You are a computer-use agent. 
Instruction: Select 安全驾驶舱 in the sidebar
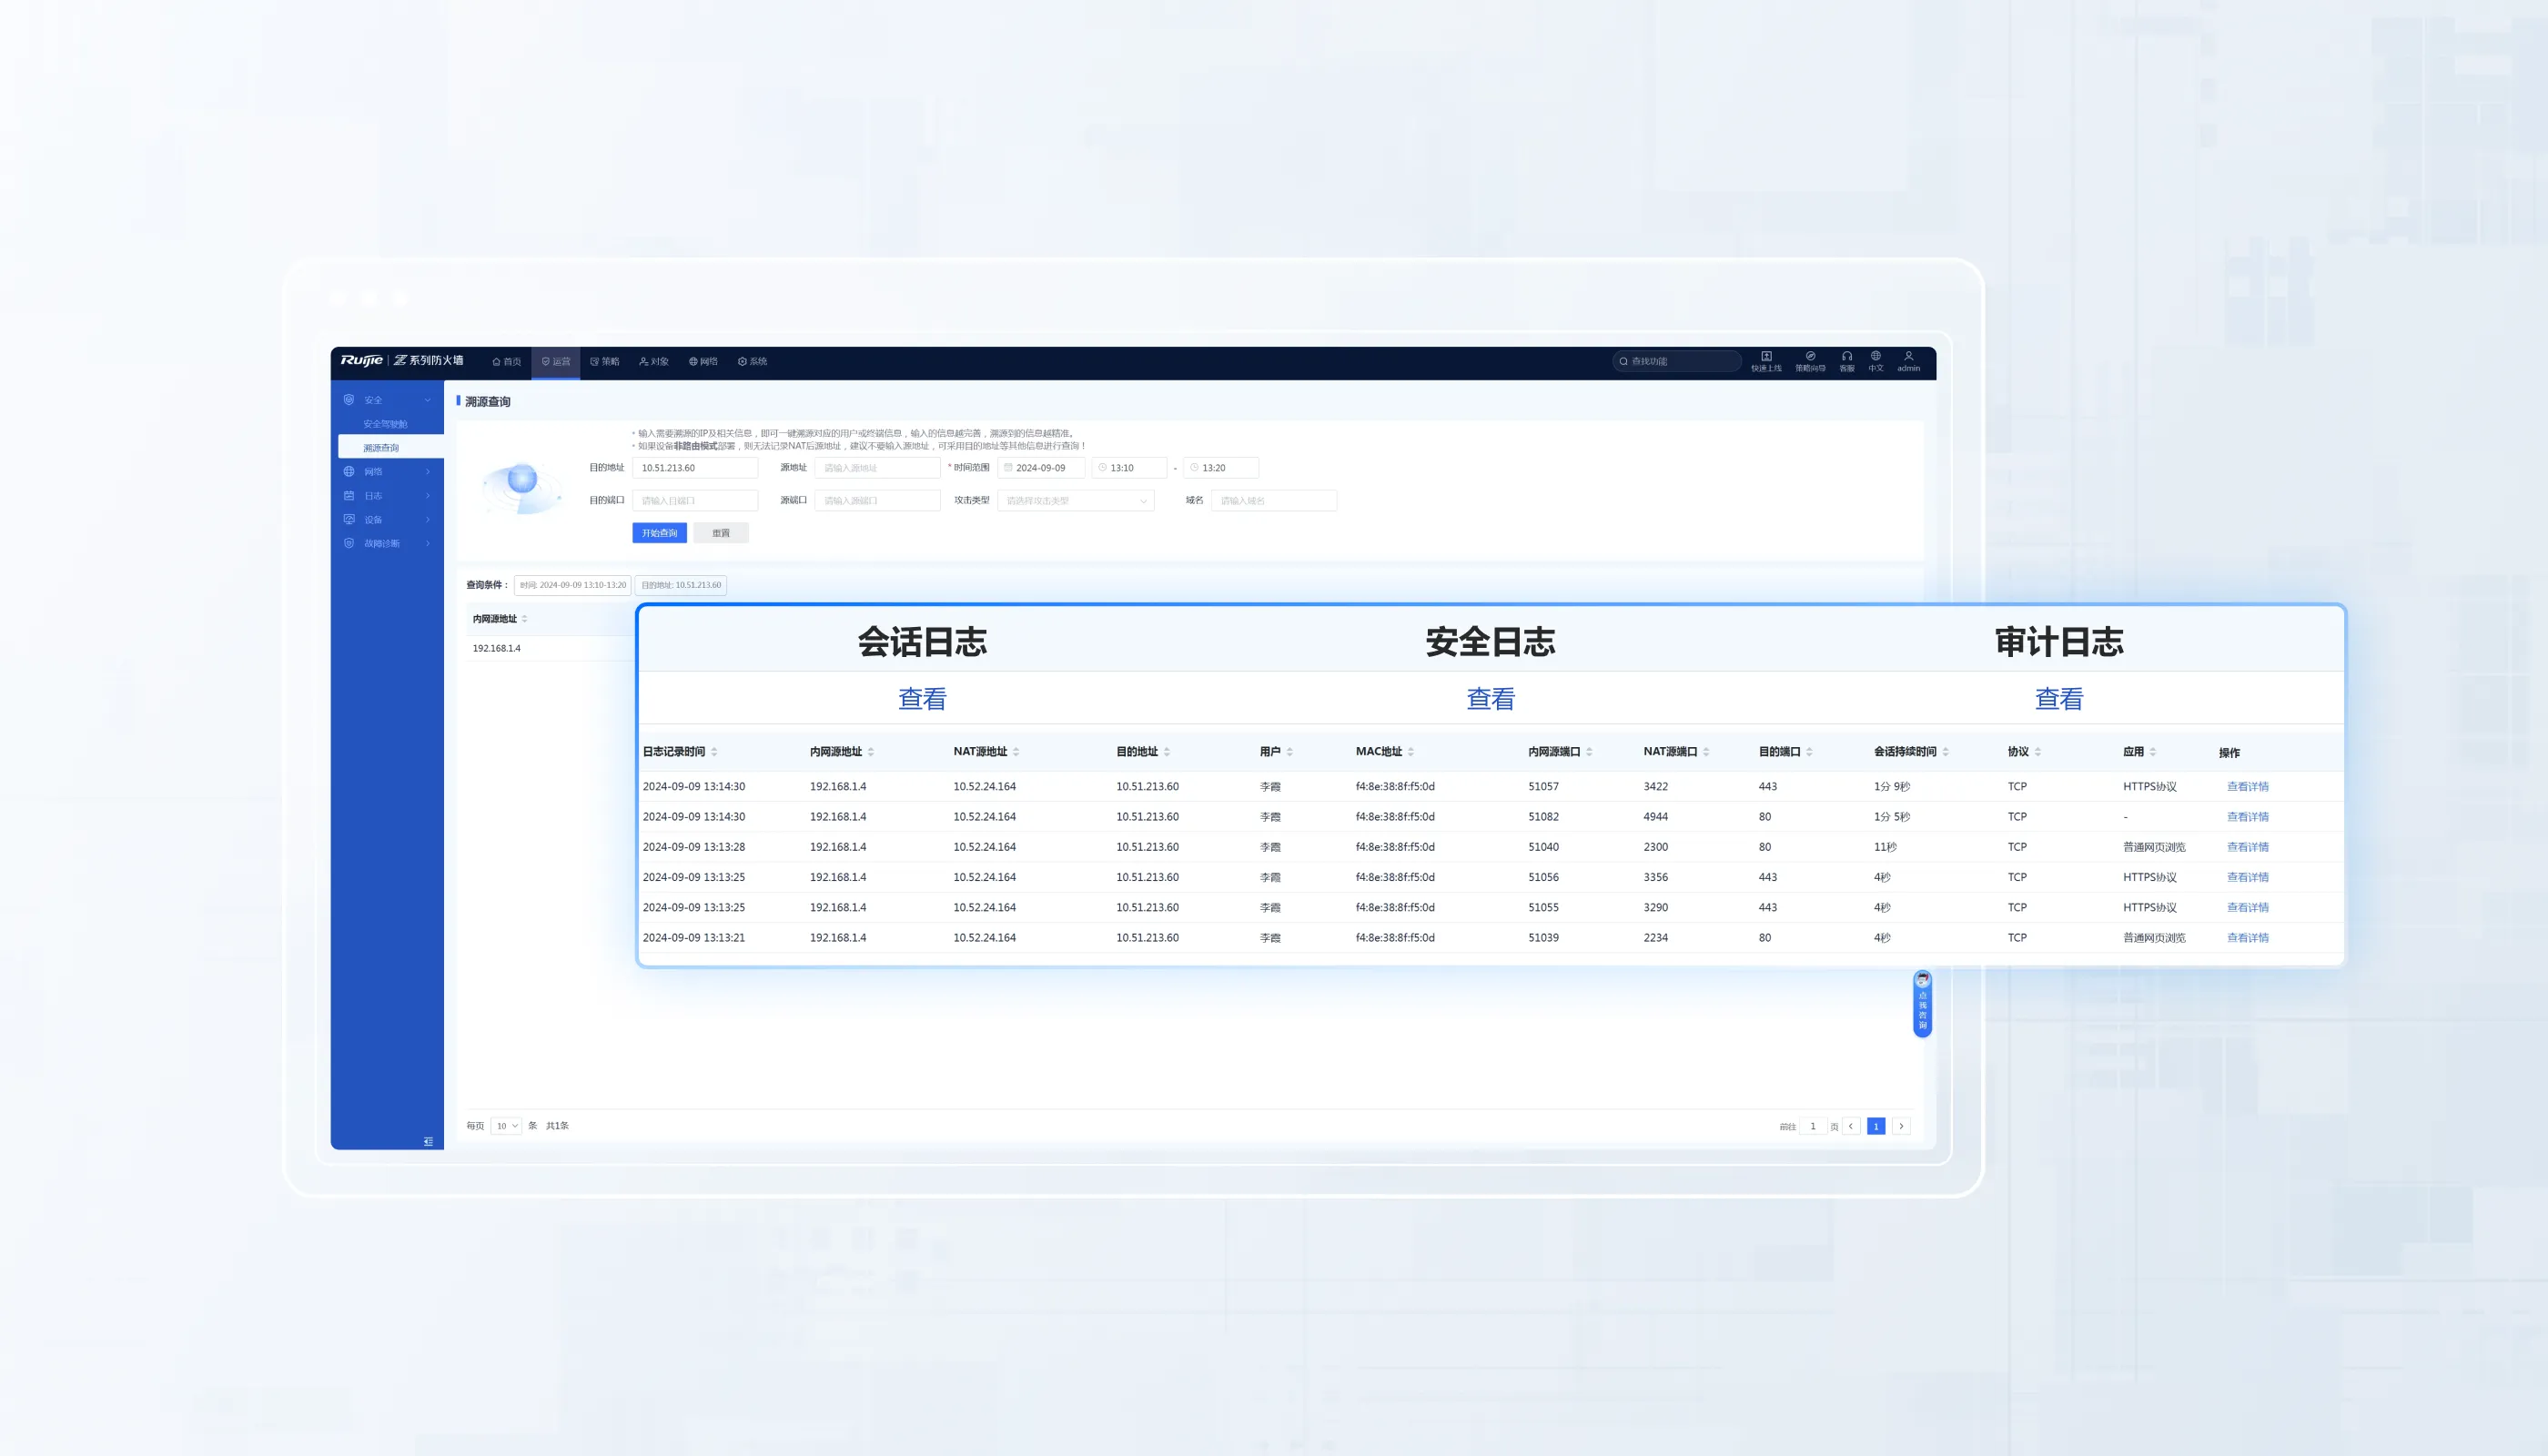385,424
